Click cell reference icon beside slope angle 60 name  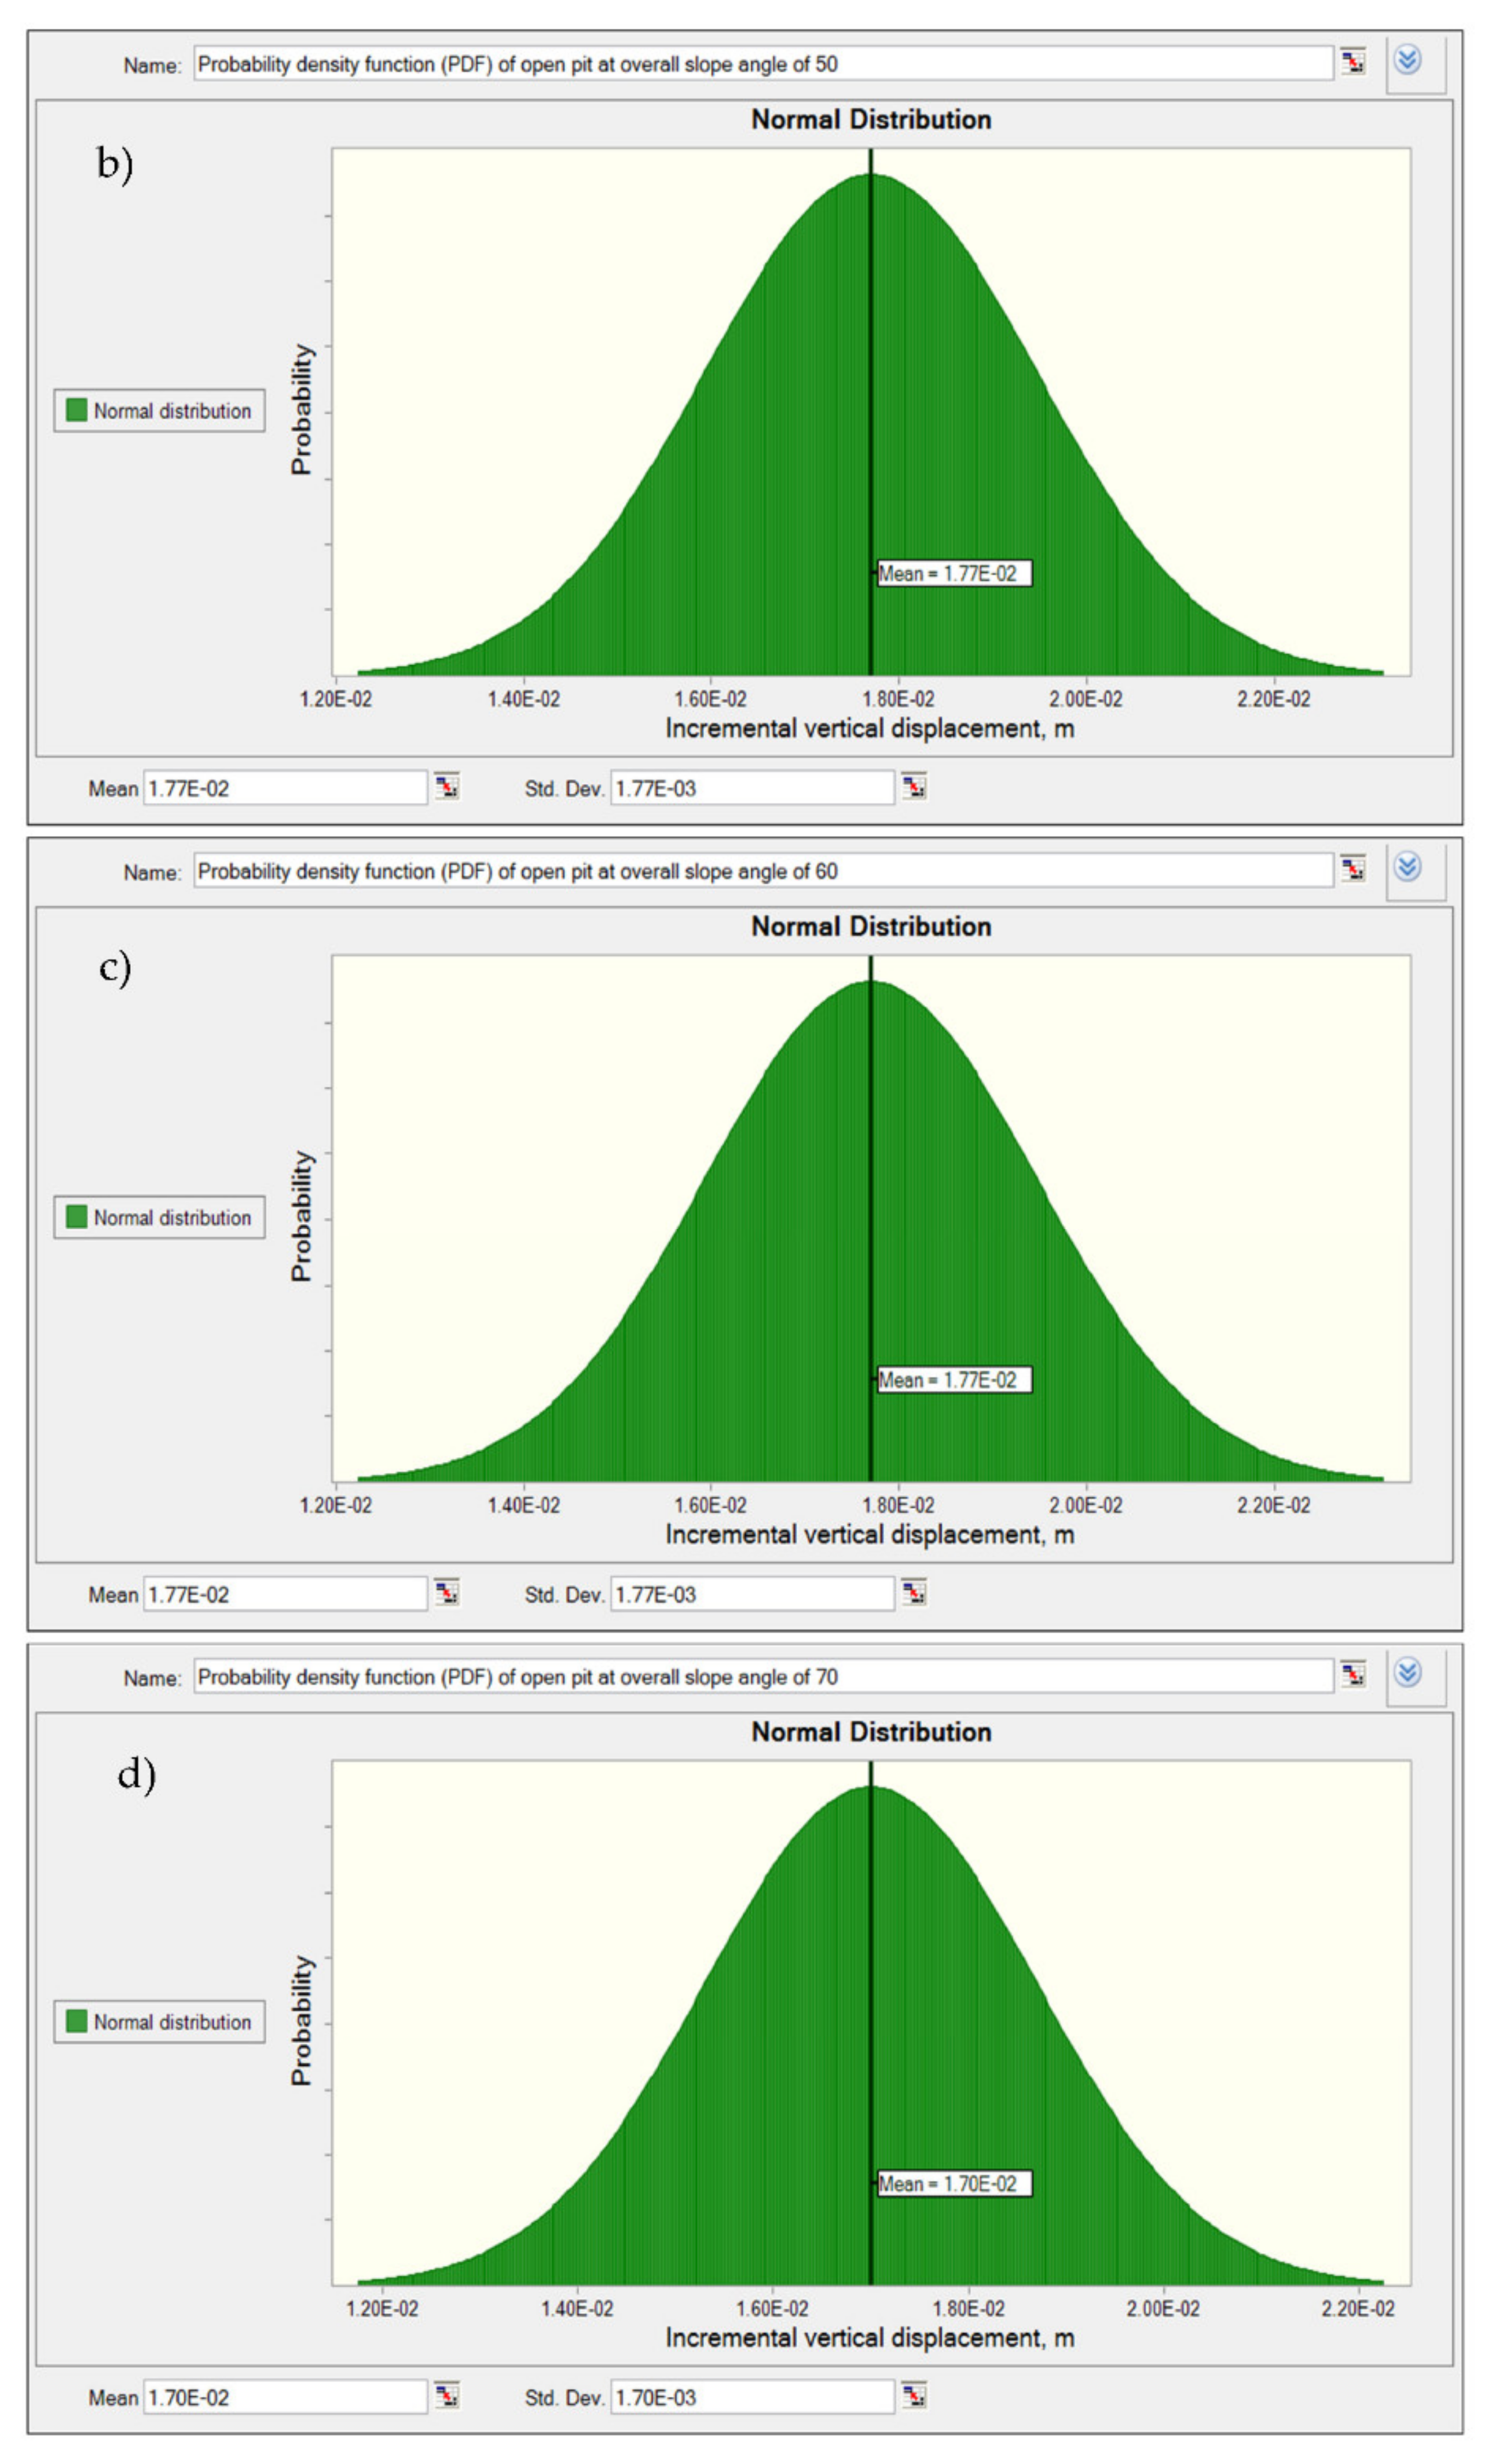tap(1353, 869)
